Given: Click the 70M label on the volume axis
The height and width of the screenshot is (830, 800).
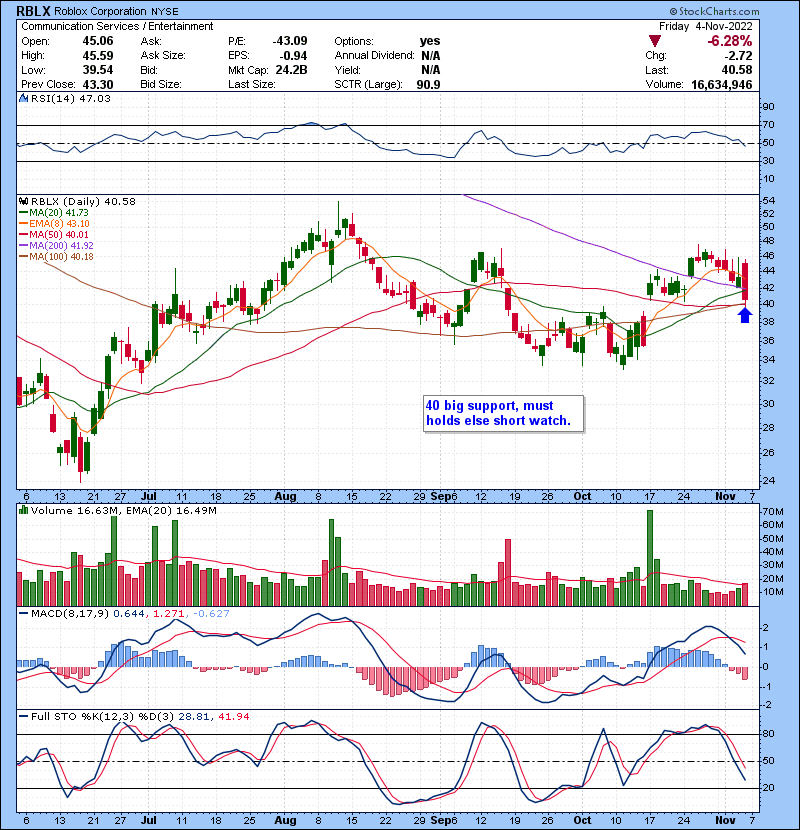Looking at the screenshot, I should pyautogui.click(x=772, y=512).
